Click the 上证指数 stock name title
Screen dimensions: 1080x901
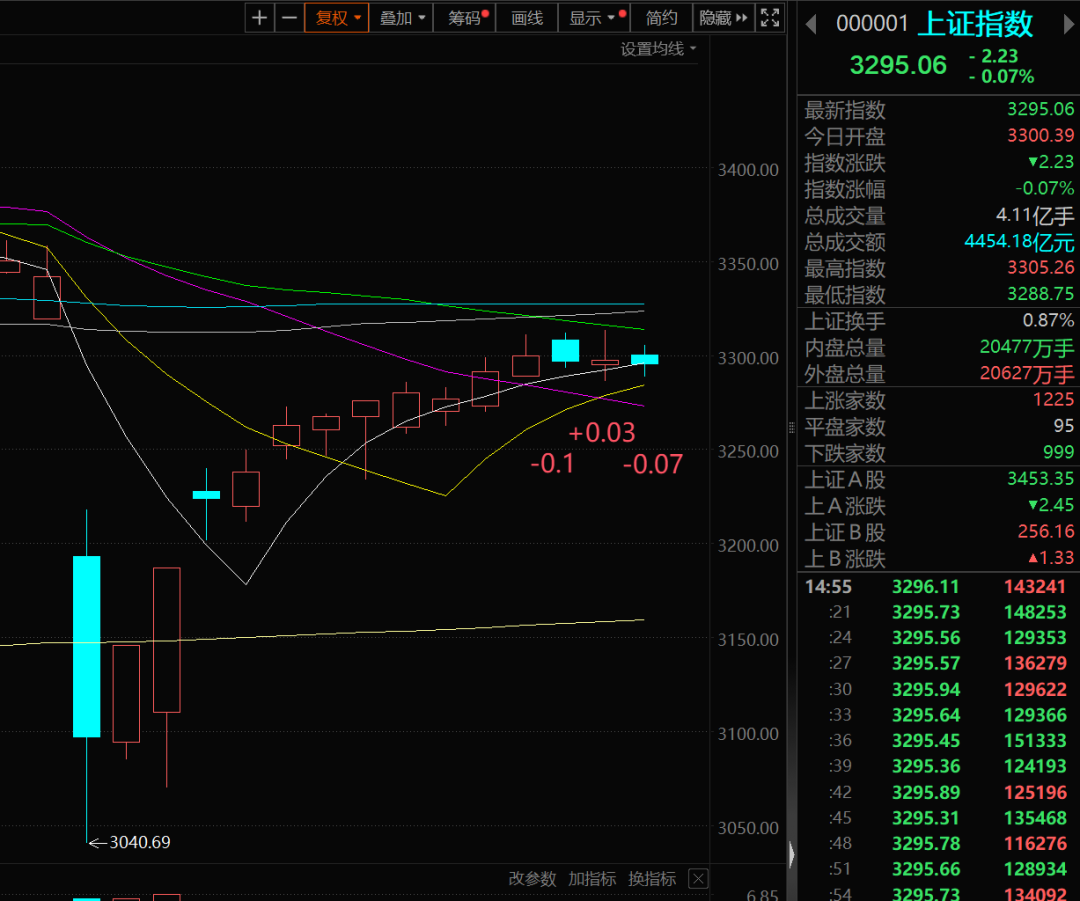[974, 24]
